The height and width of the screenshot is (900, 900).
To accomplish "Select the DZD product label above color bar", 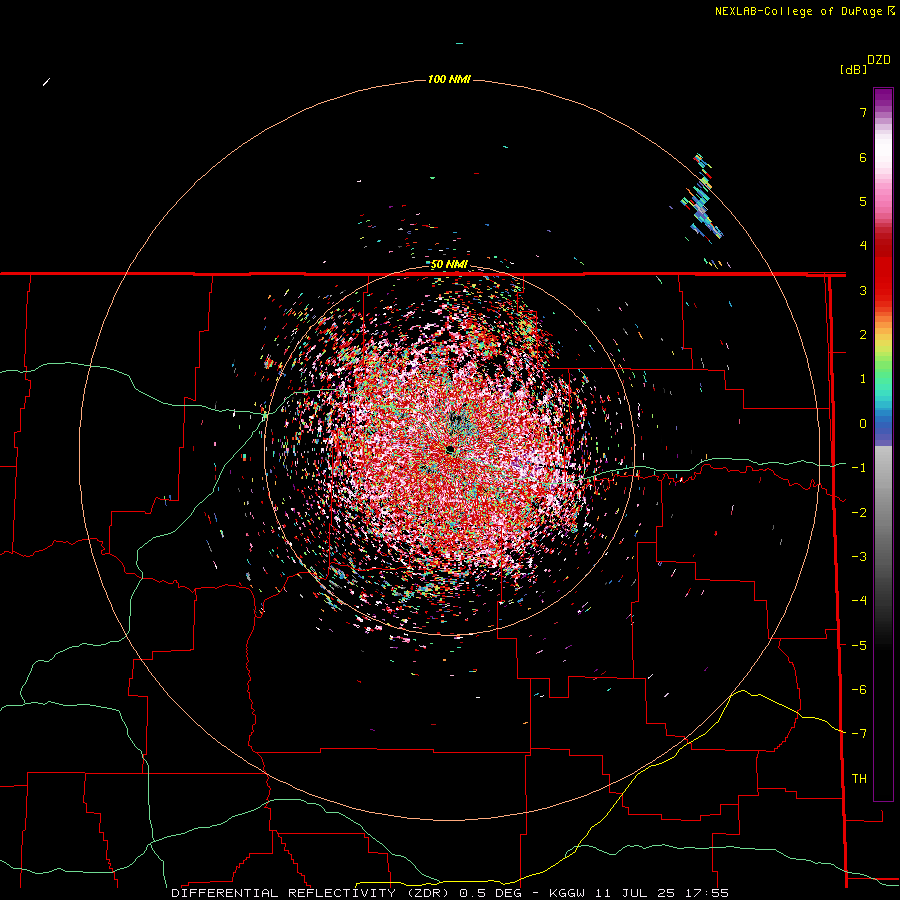I will point(879,60).
